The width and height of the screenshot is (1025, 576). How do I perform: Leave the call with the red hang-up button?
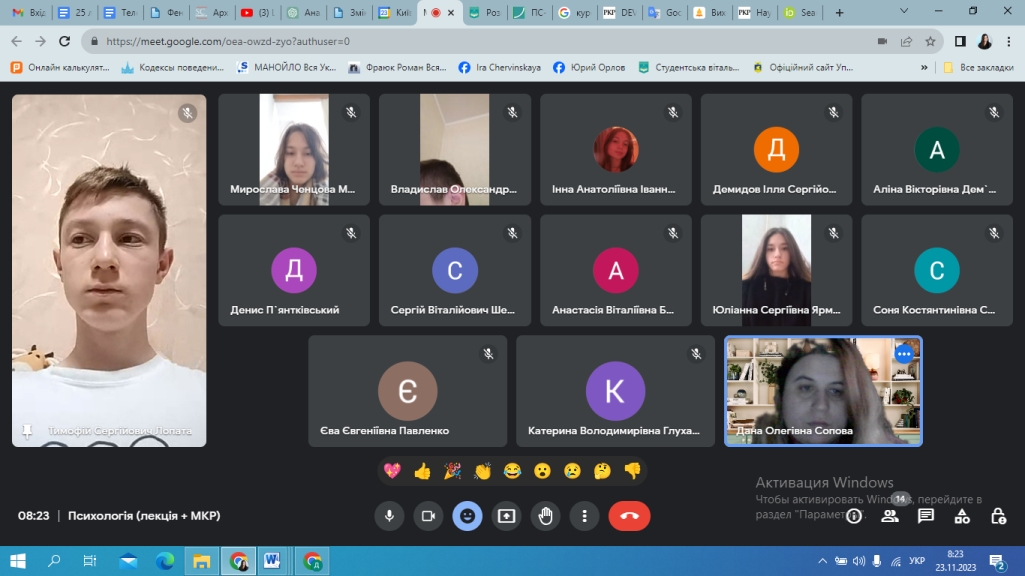[630, 516]
